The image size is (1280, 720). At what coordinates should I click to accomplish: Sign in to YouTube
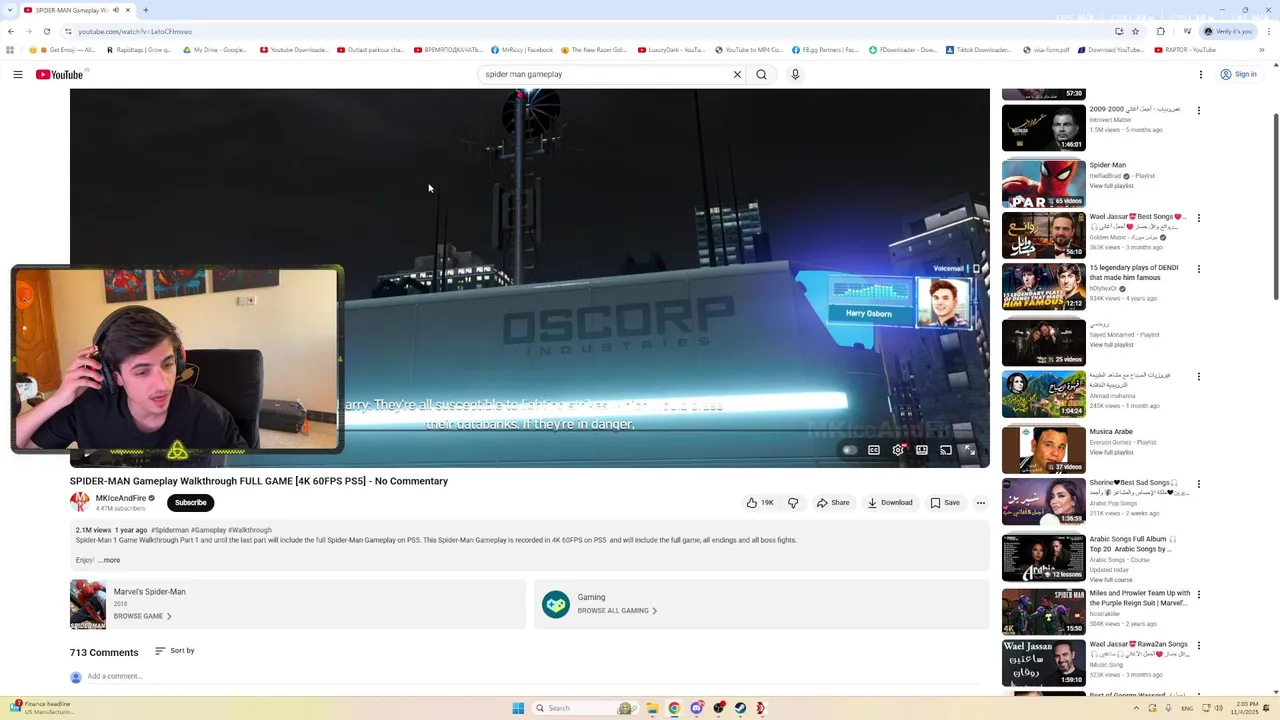tap(1238, 74)
